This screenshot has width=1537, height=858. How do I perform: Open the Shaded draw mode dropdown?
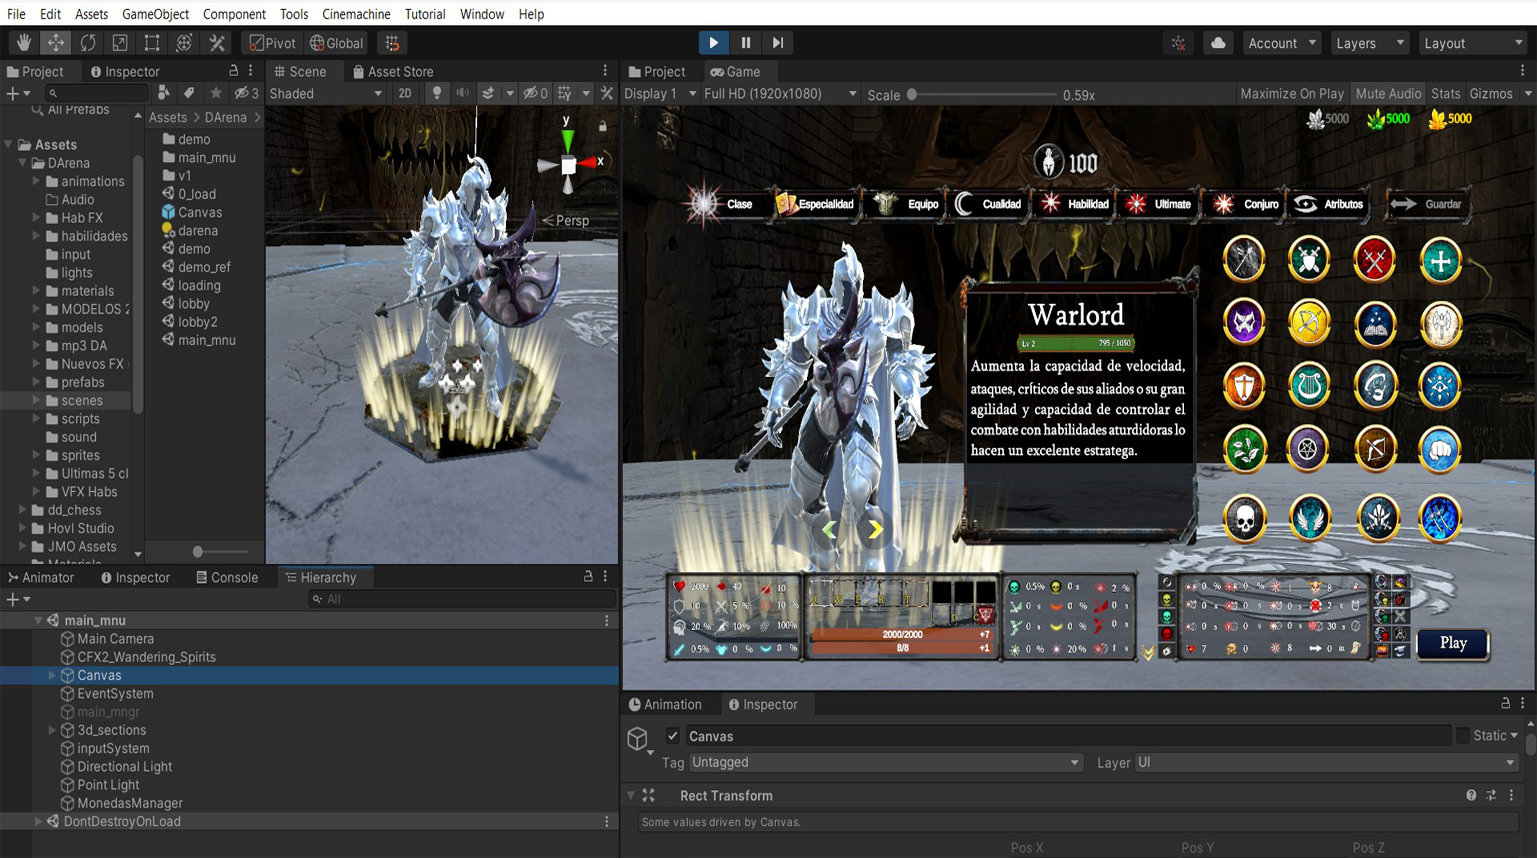pyautogui.click(x=325, y=94)
